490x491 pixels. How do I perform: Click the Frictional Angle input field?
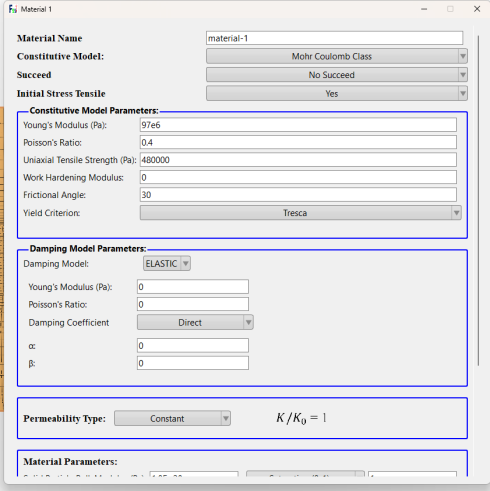[298, 195]
